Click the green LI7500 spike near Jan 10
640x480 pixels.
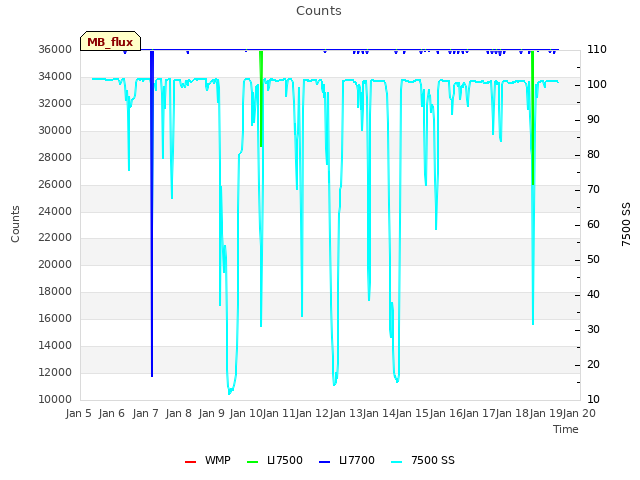(x=261, y=98)
